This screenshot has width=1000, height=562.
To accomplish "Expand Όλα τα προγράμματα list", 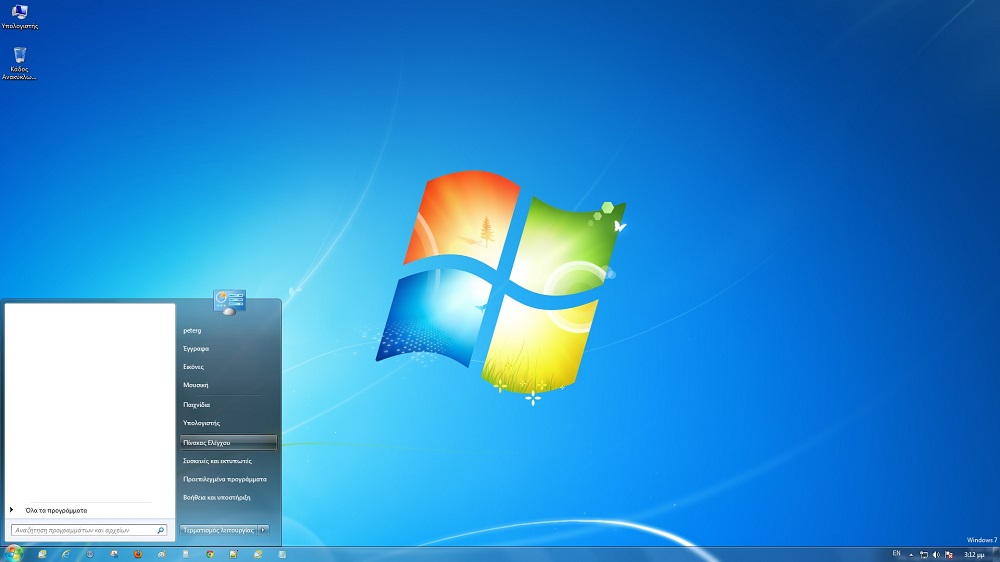I will click(56, 510).
